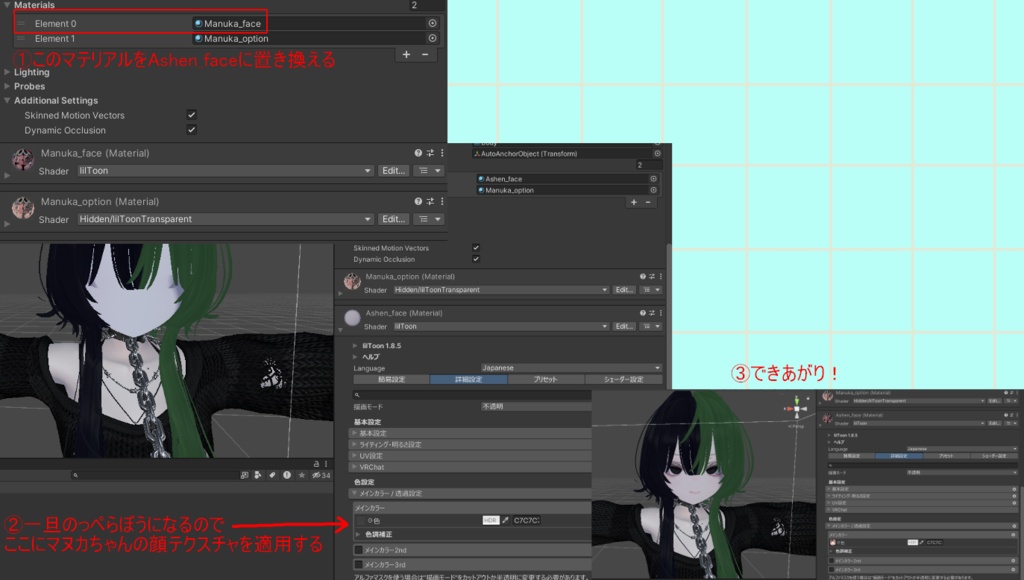Click the object picker icon beside Manuka_face Element 0
The height and width of the screenshot is (580, 1024).
pyautogui.click(x=432, y=22)
